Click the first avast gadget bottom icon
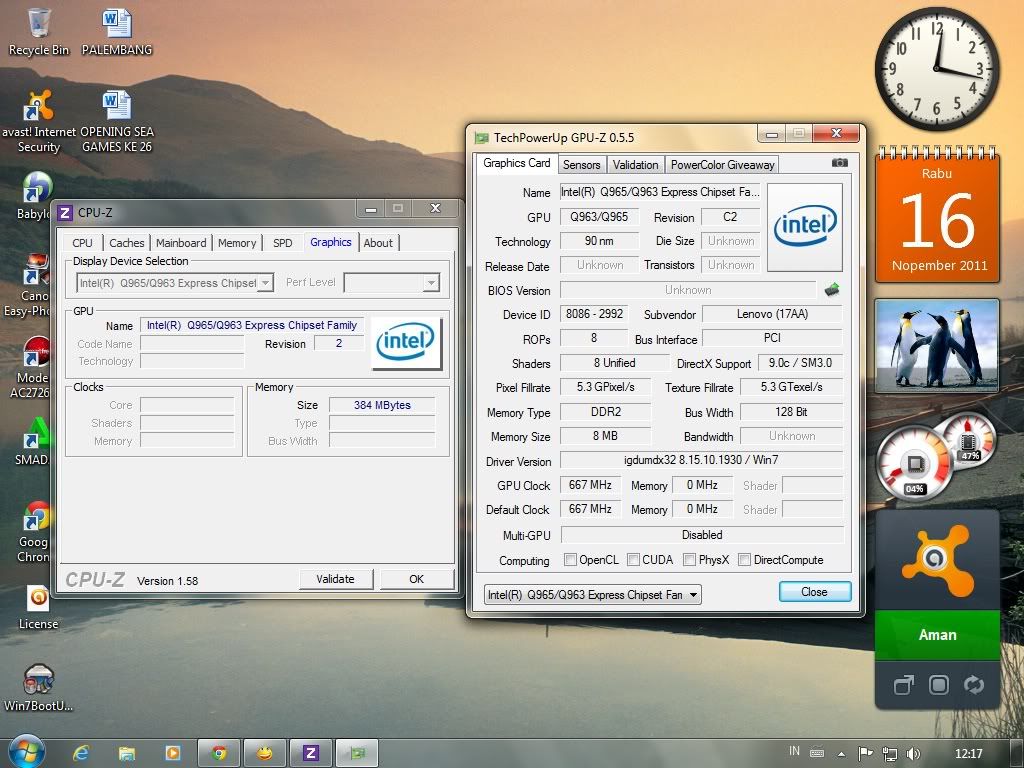The height and width of the screenshot is (768, 1024). click(x=903, y=684)
